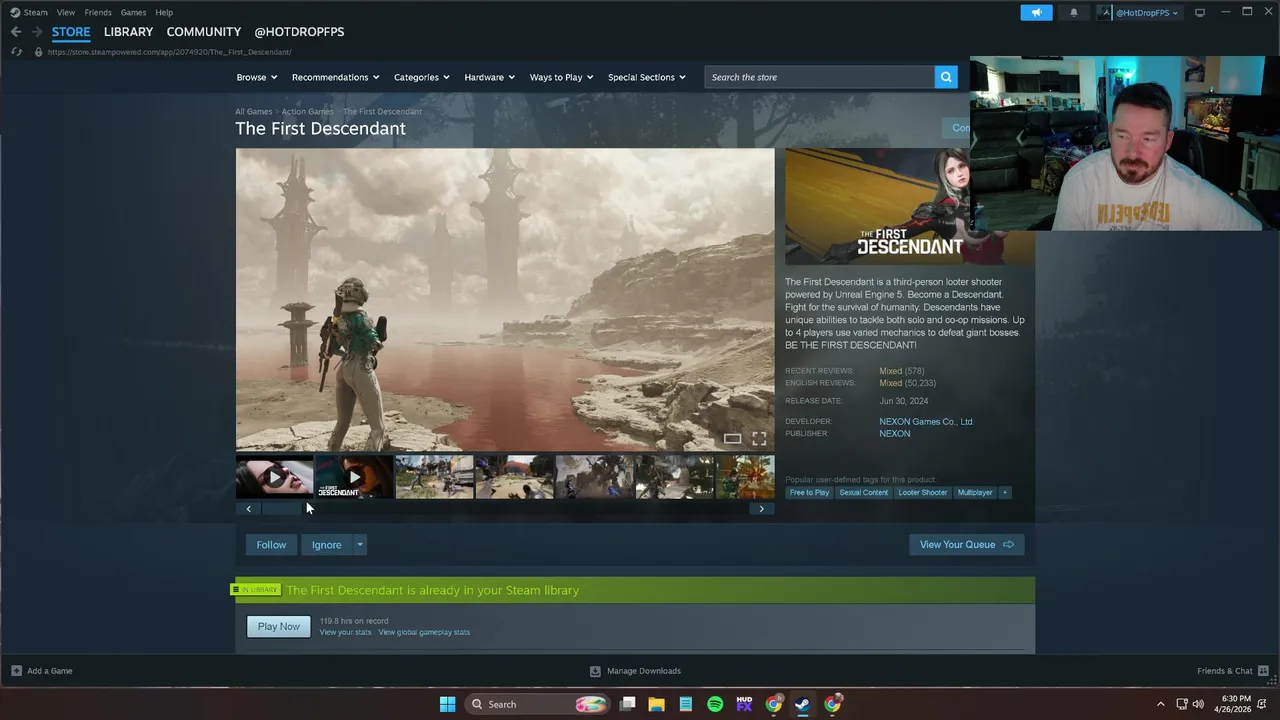
Task: Open the HUD FX app on the taskbar
Action: (744, 704)
